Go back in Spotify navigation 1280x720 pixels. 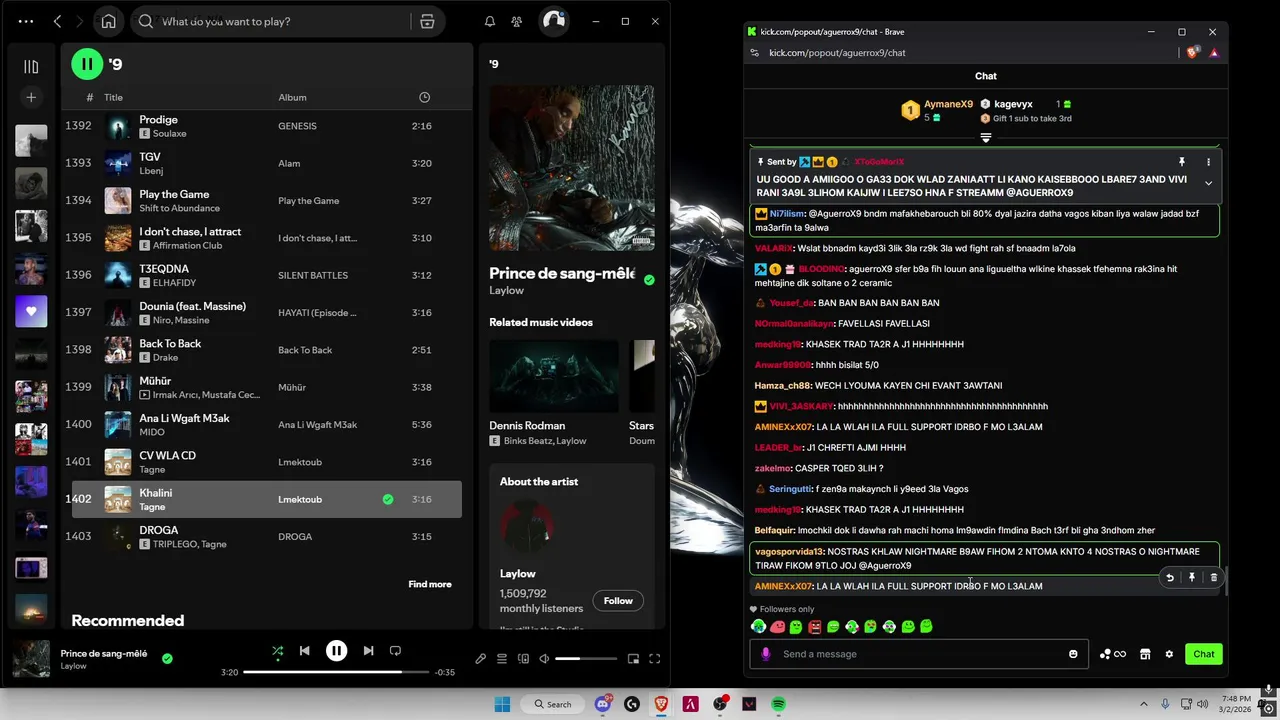pyautogui.click(x=57, y=21)
